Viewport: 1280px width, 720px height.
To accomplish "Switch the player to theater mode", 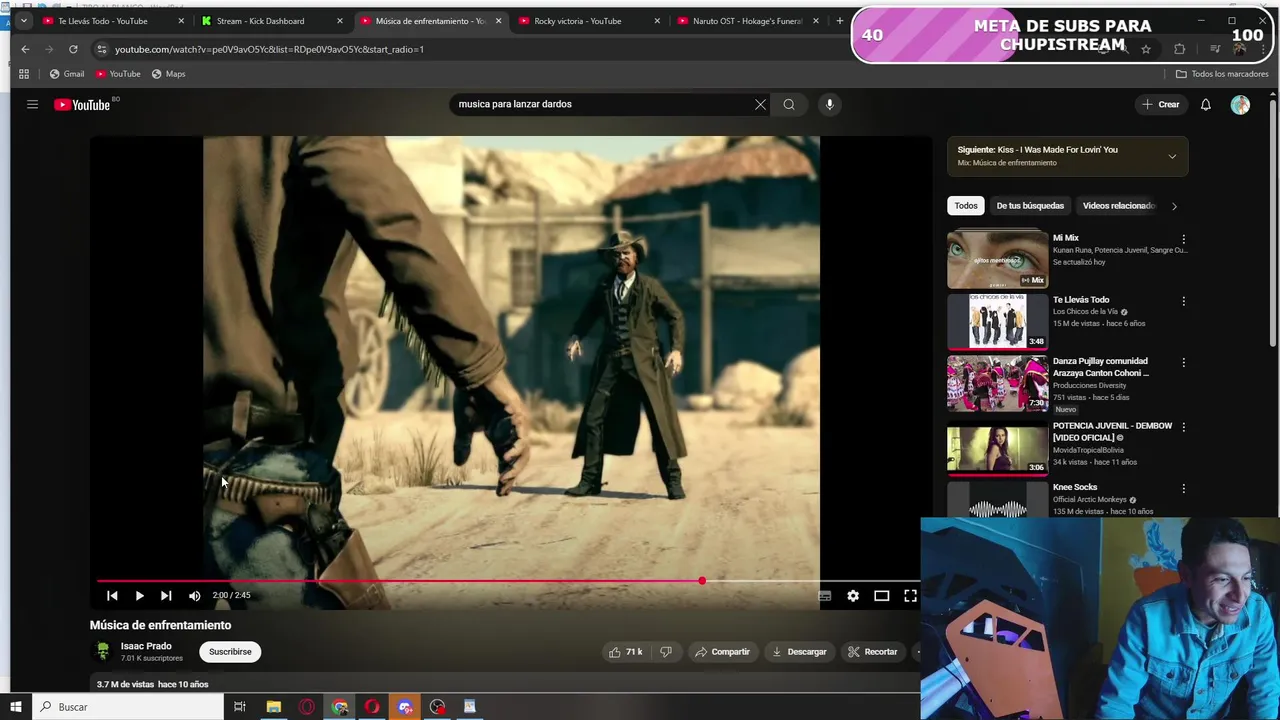I will (x=881, y=596).
